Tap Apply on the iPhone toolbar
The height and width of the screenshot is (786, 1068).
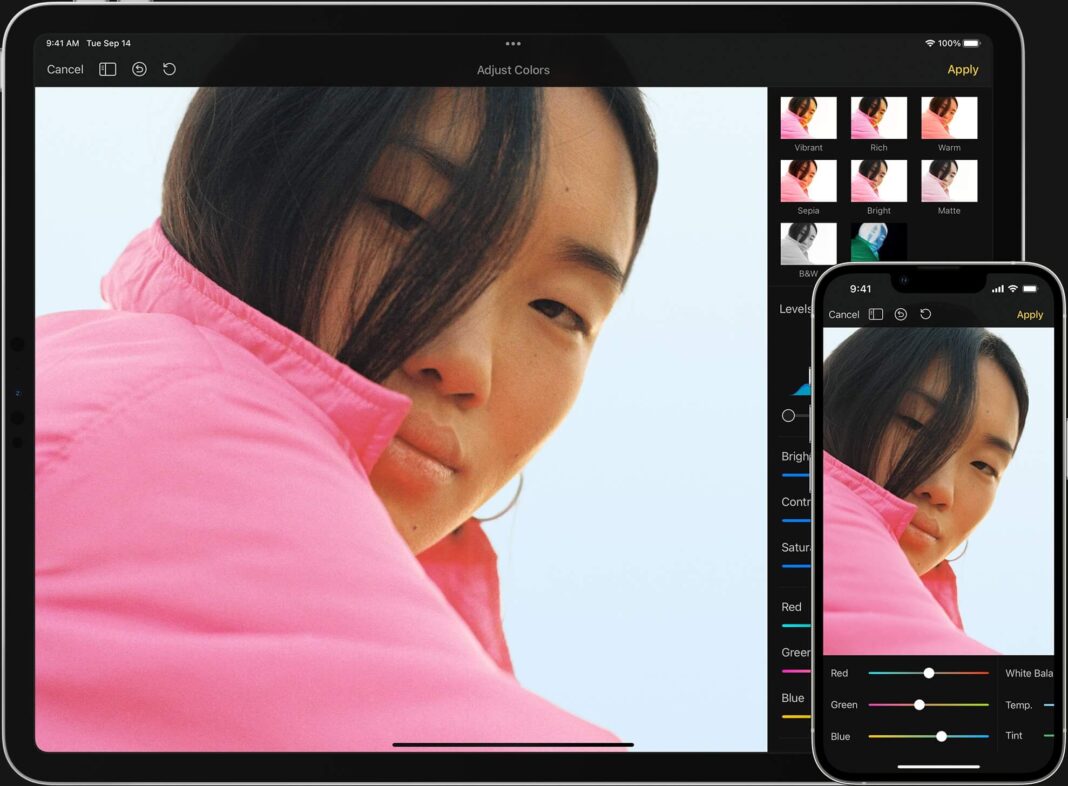coord(1030,314)
